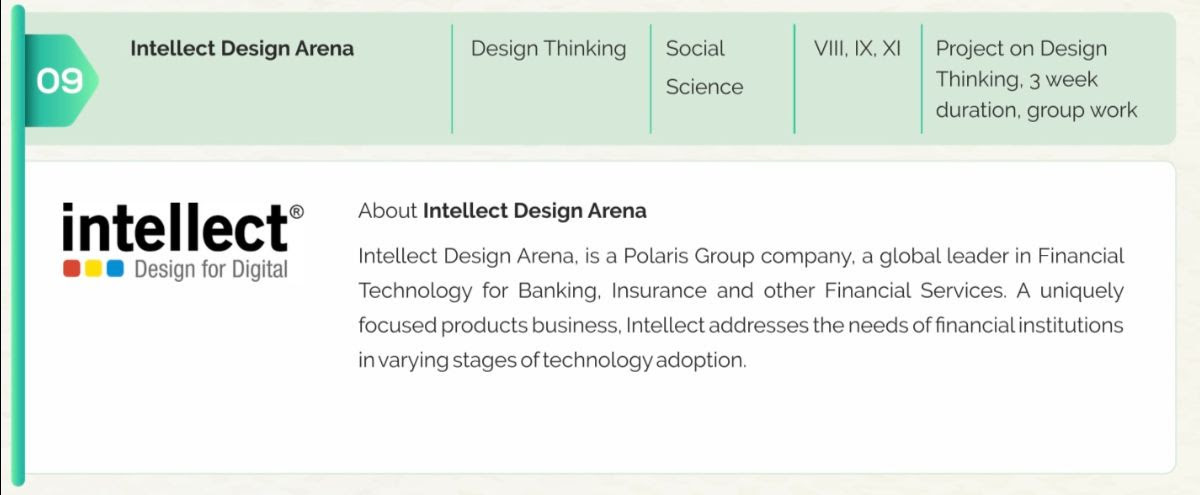Select the Social Science subject cell
The width and height of the screenshot is (1200, 495).
(x=704, y=67)
